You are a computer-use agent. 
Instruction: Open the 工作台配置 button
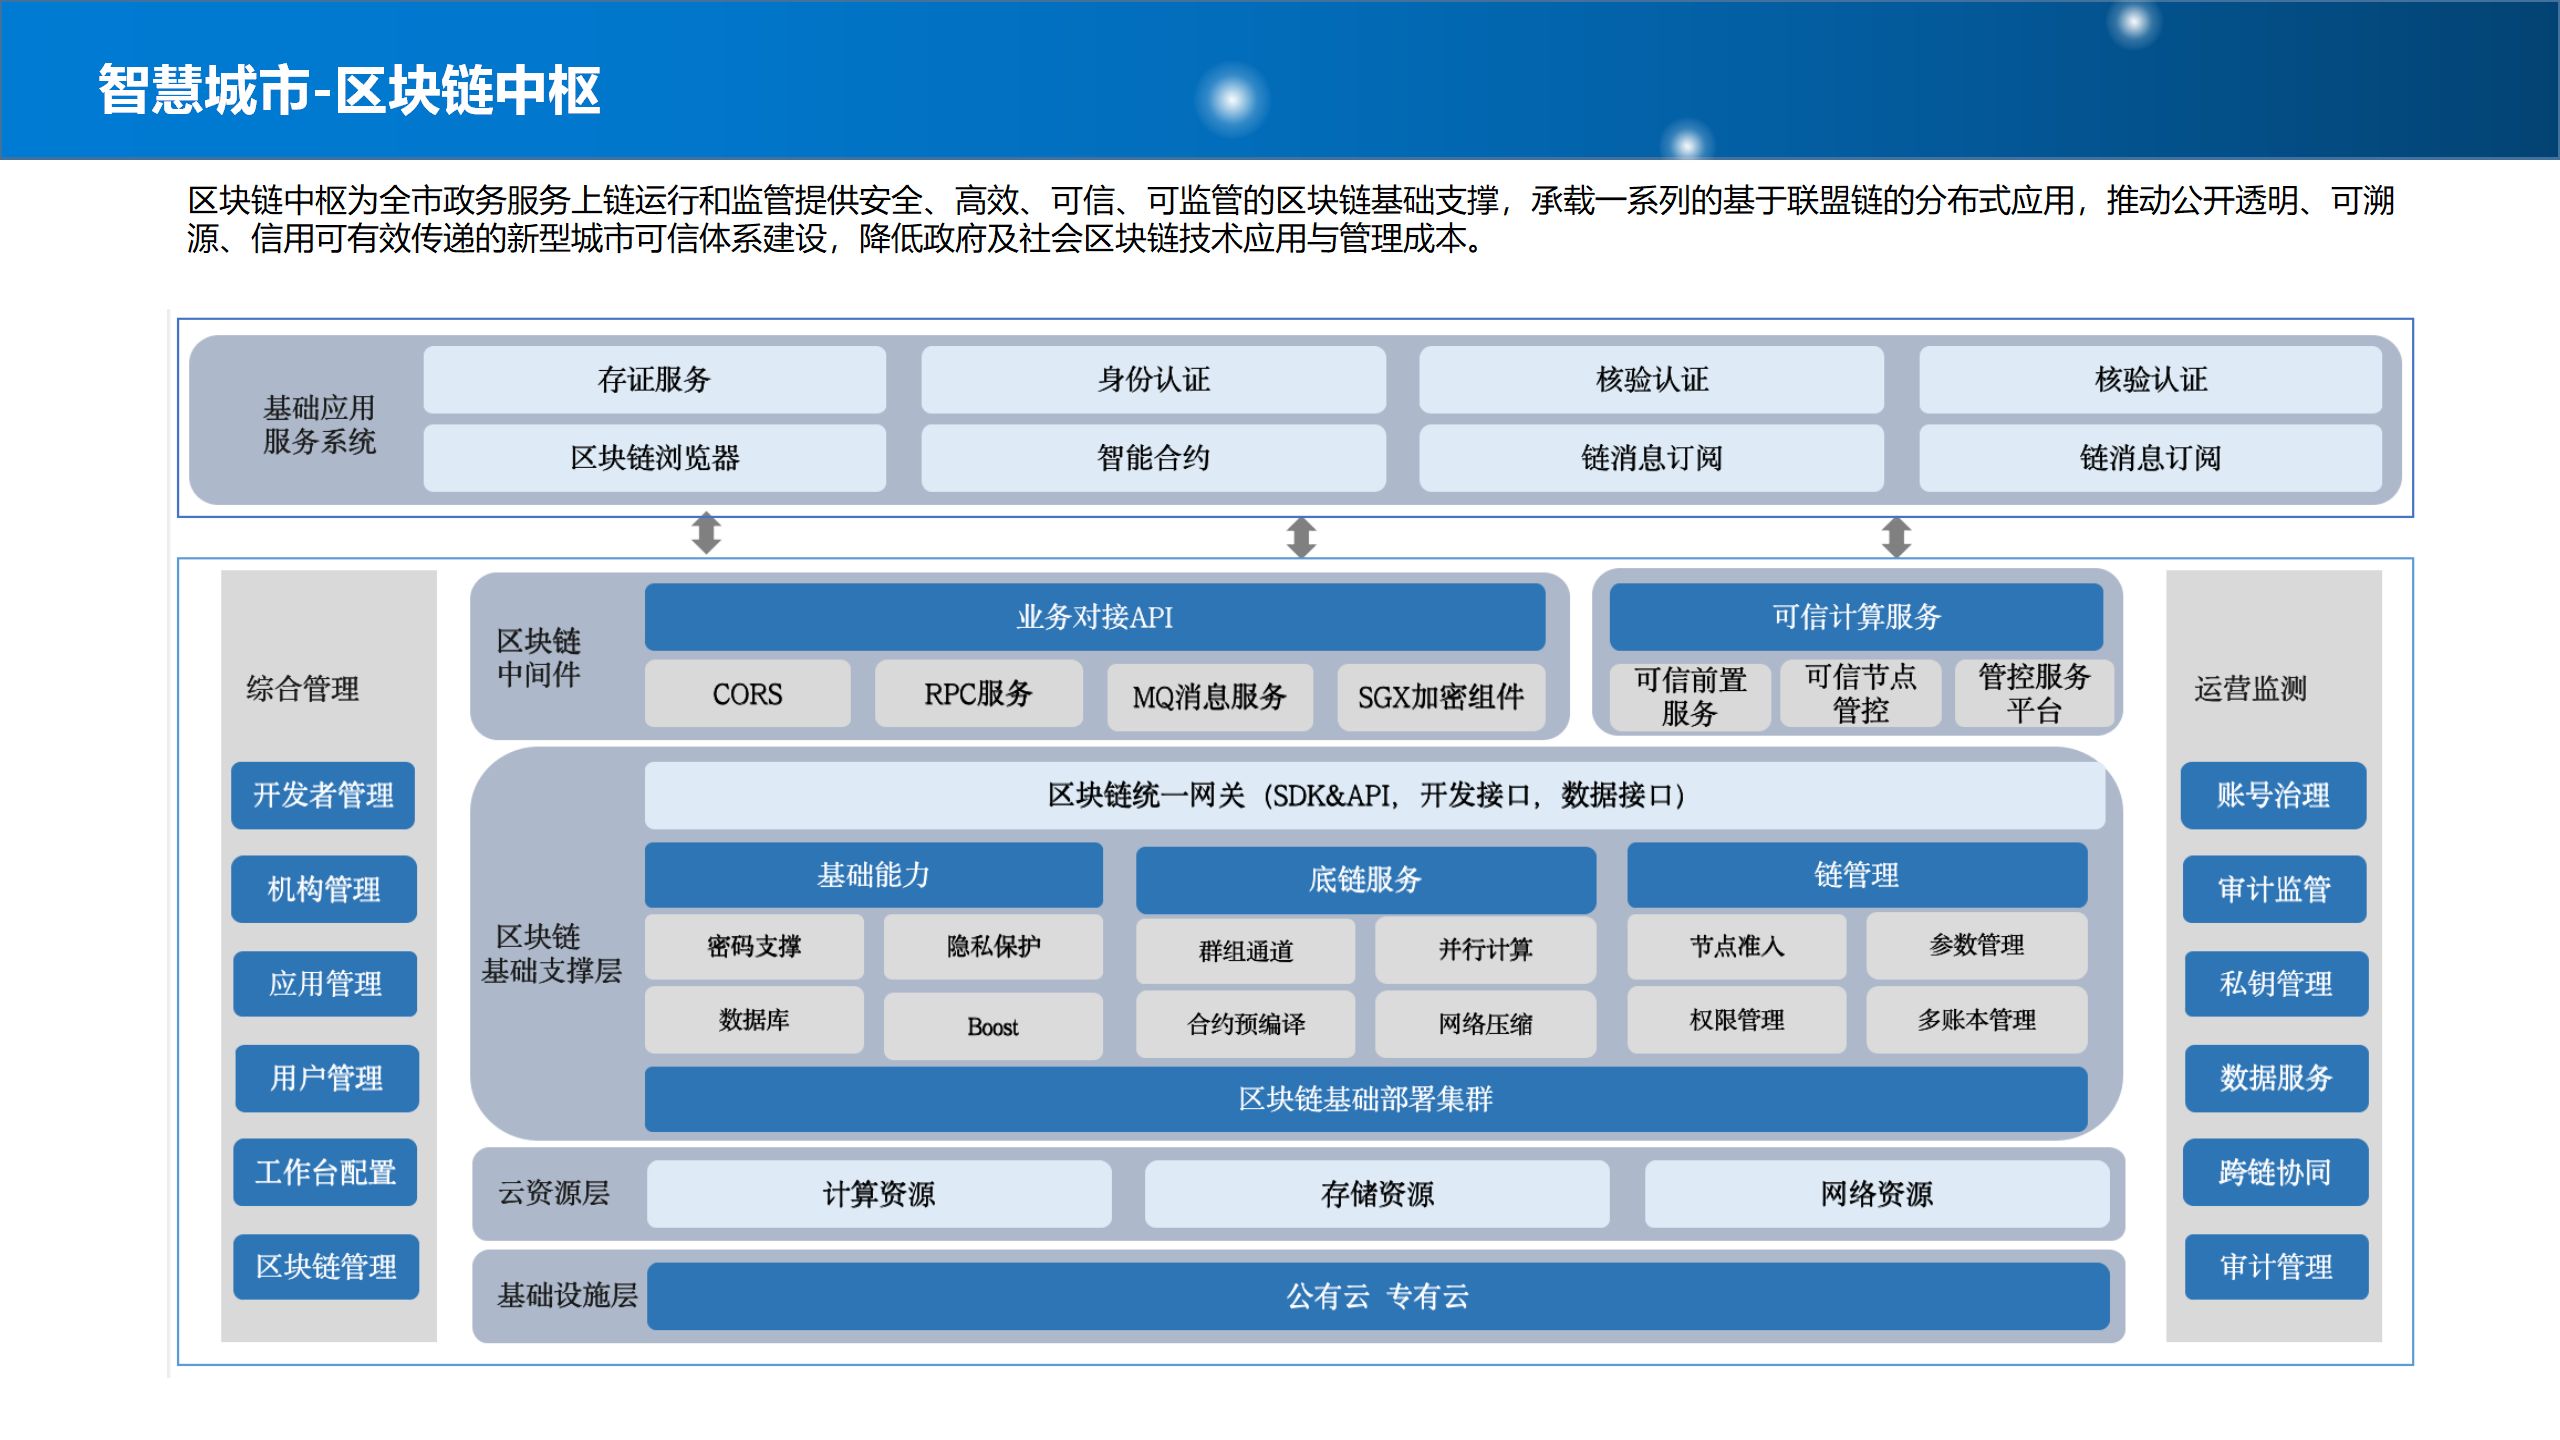(325, 1172)
